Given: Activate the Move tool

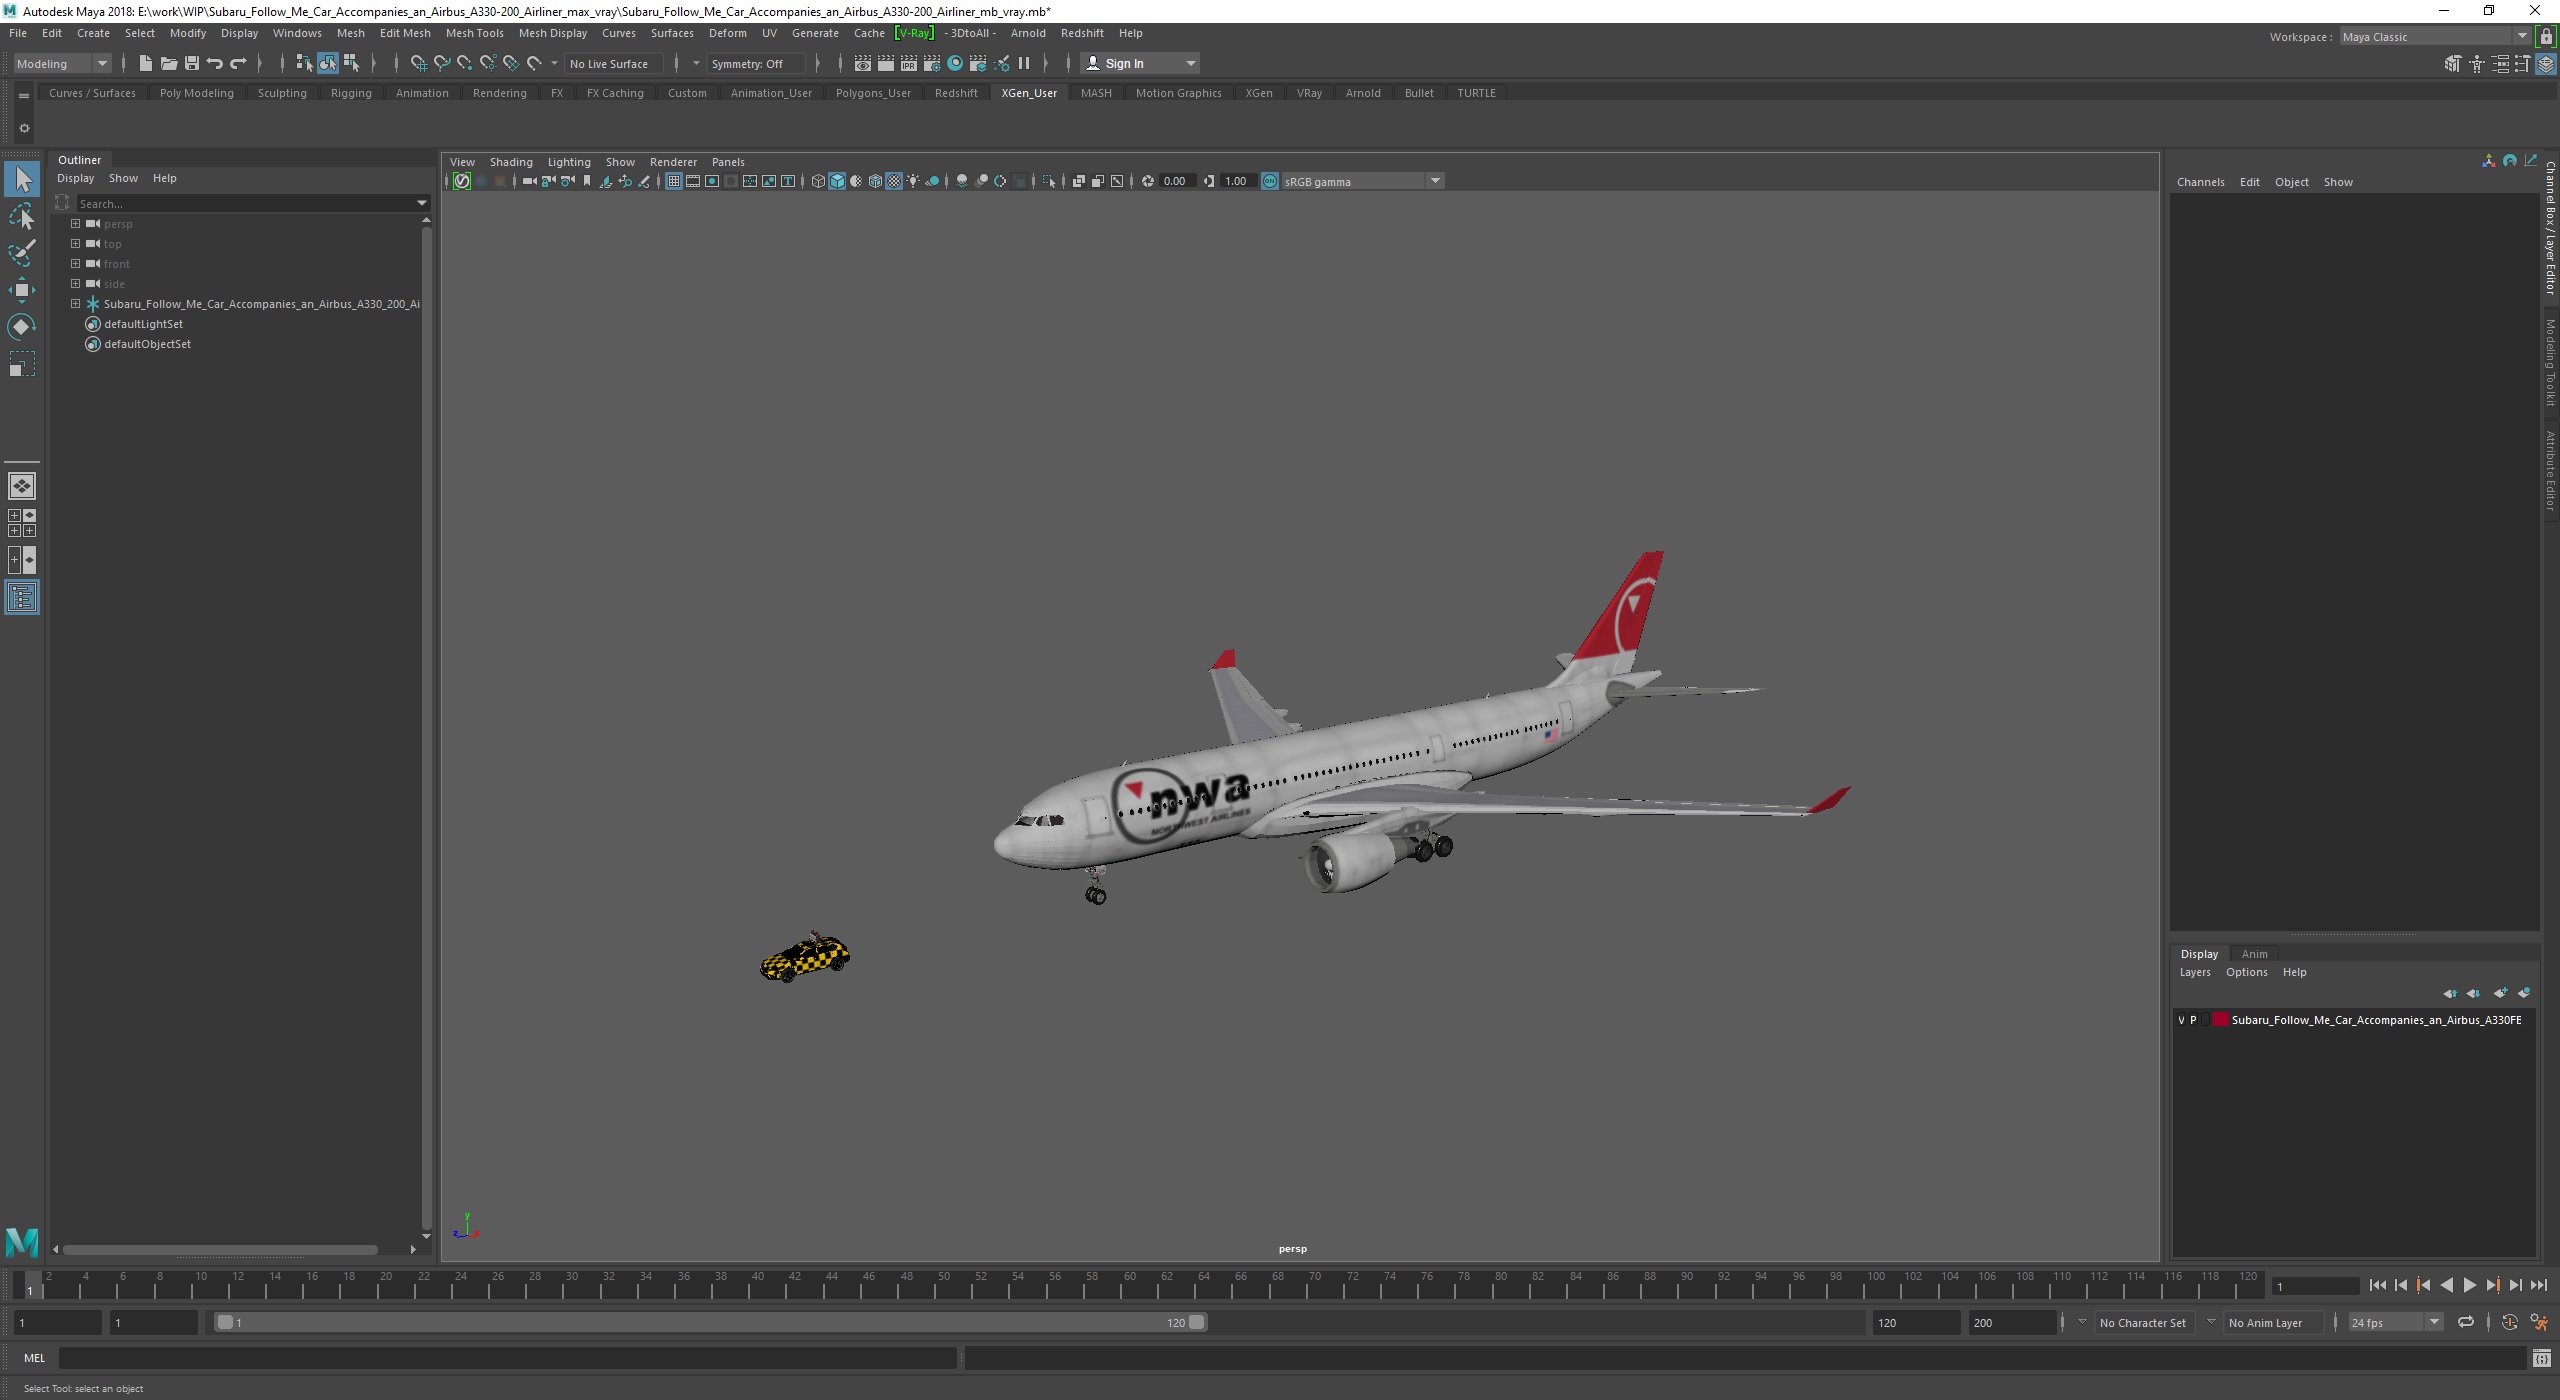Looking at the screenshot, I should [22, 290].
